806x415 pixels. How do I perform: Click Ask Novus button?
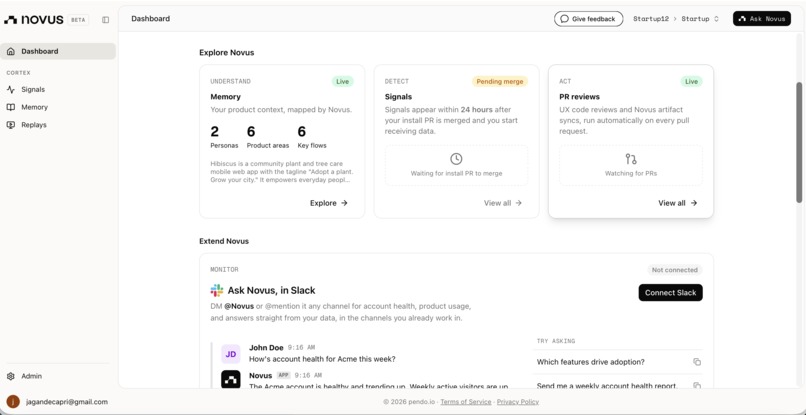[x=762, y=19]
